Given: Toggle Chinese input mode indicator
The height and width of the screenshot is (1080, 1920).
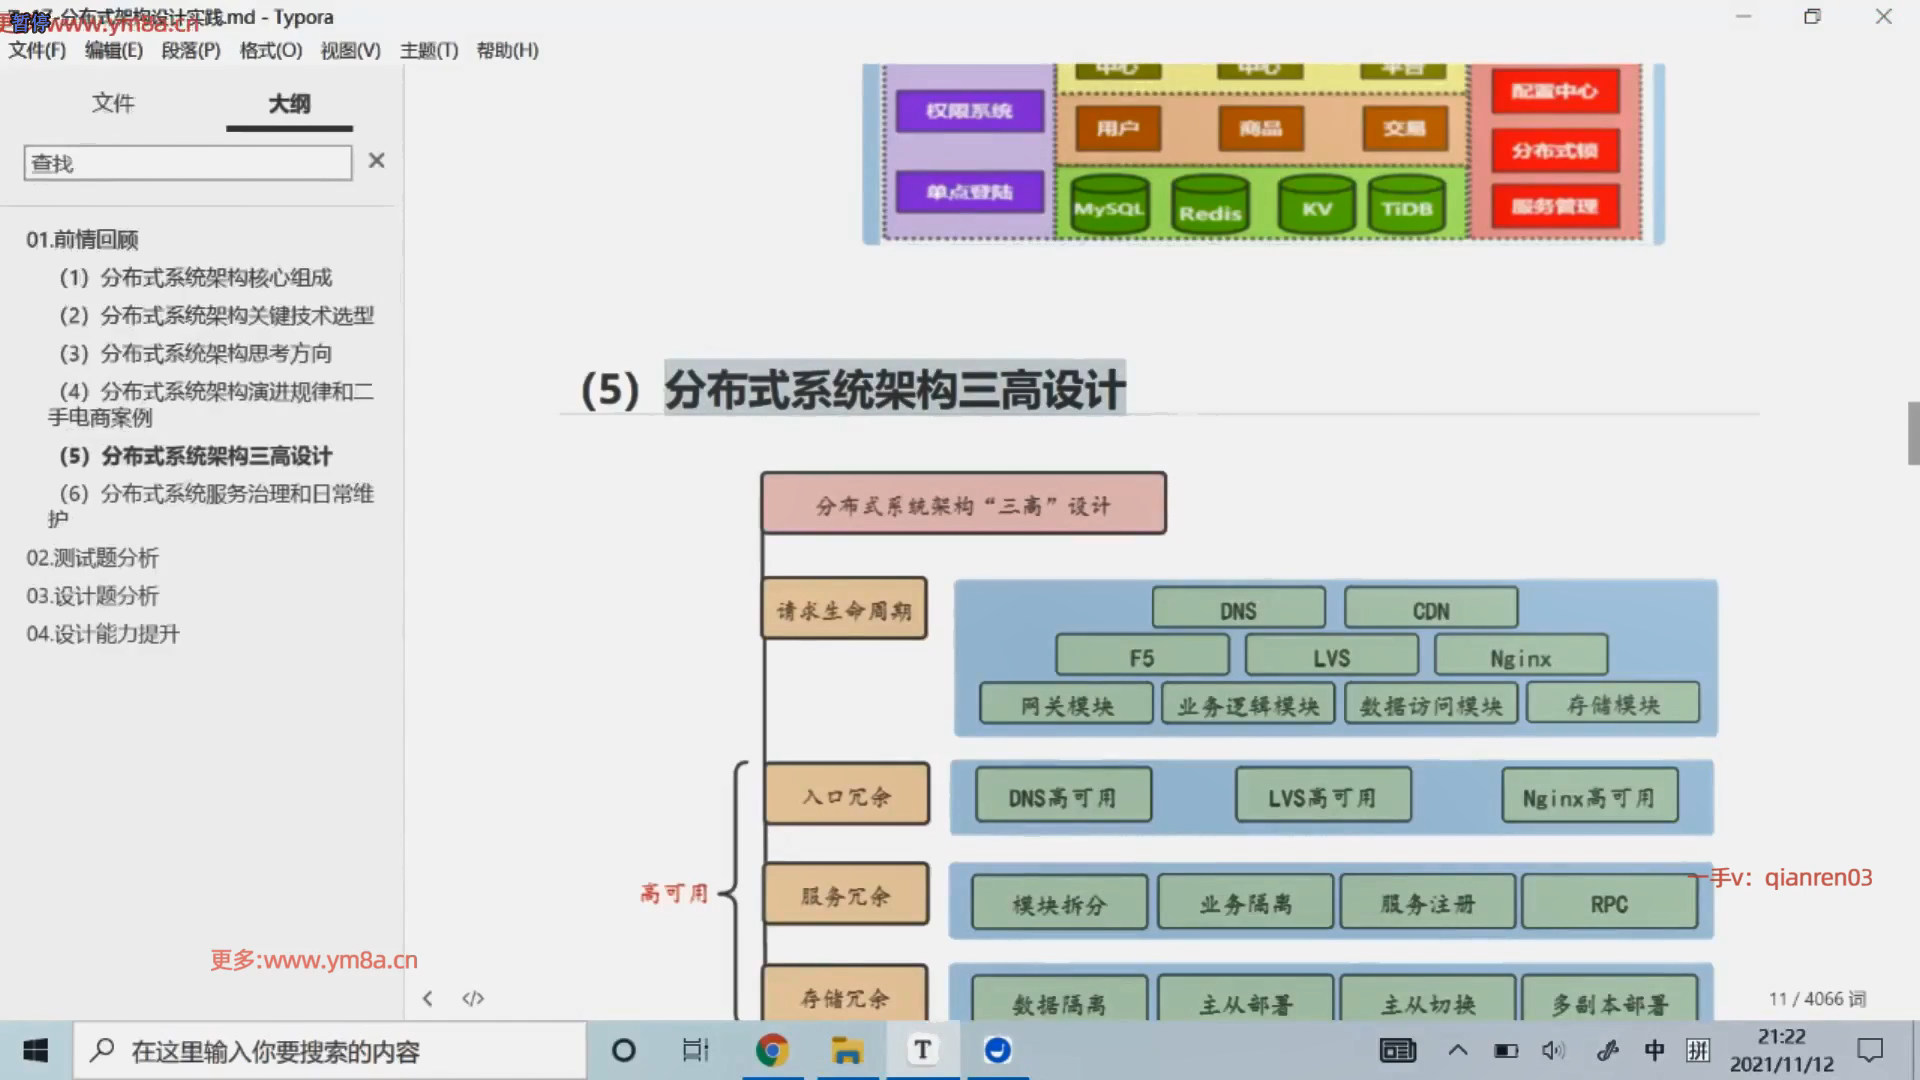Looking at the screenshot, I should coord(1654,1050).
